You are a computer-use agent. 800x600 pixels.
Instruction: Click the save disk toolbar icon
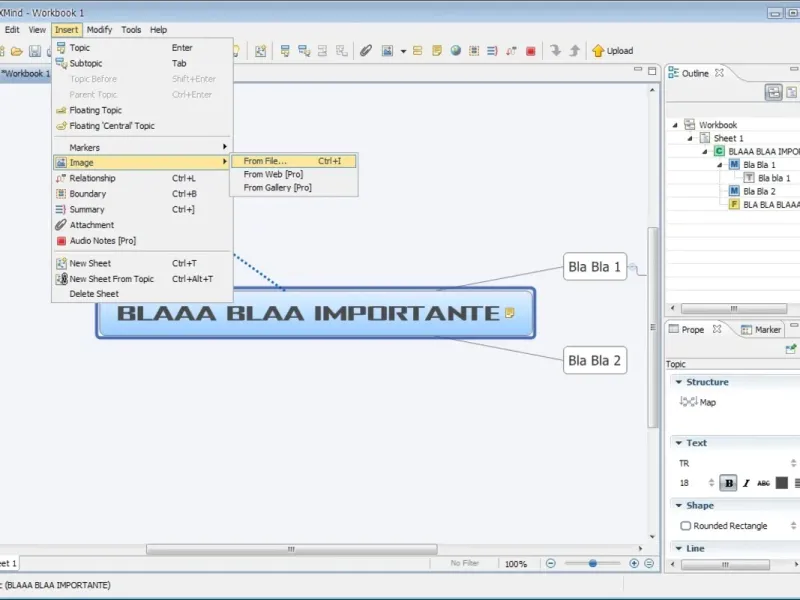(x=35, y=51)
